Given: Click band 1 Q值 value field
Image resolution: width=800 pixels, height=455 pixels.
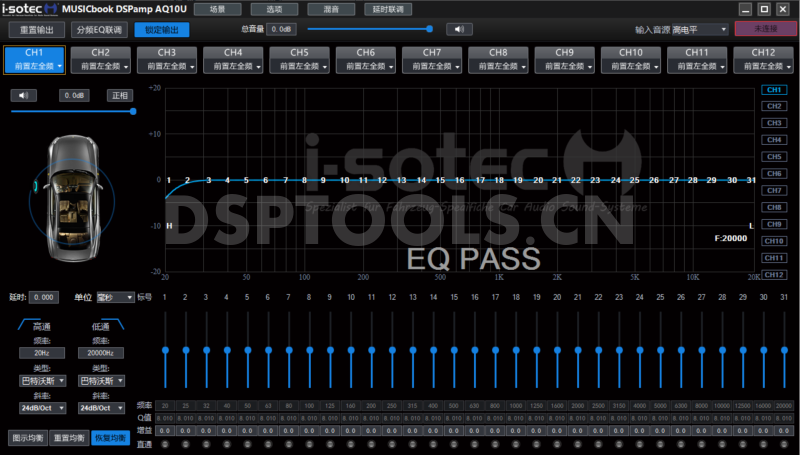Looking at the screenshot, I should tap(165, 418).
